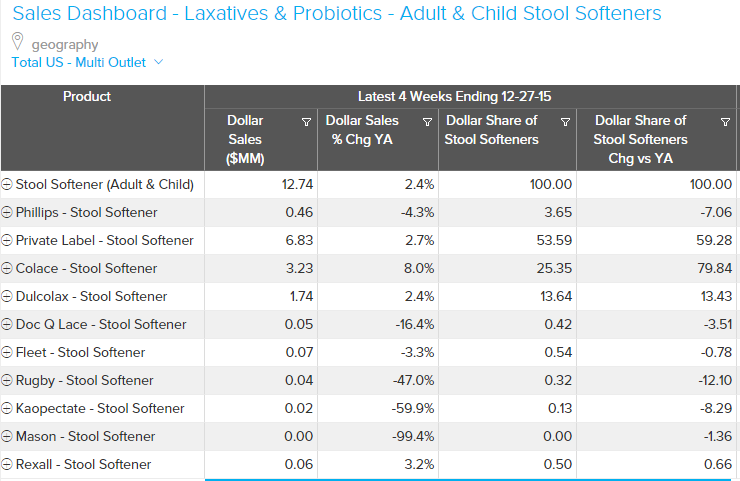Collapse the Stool Softener (Adult & Child) row
Image resolution: width=740 pixels, height=481 pixels.
(8, 185)
